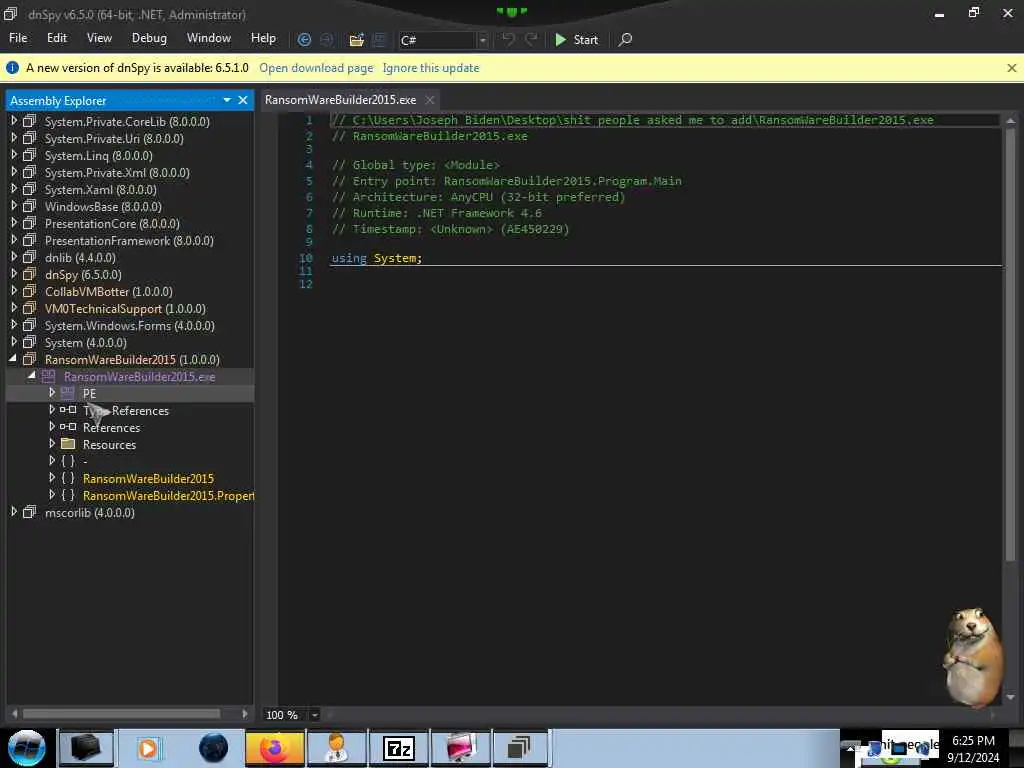This screenshot has width=1024, height=768.
Task: Click assembly icon next to System.Private.CoreLib
Action: [29, 121]
